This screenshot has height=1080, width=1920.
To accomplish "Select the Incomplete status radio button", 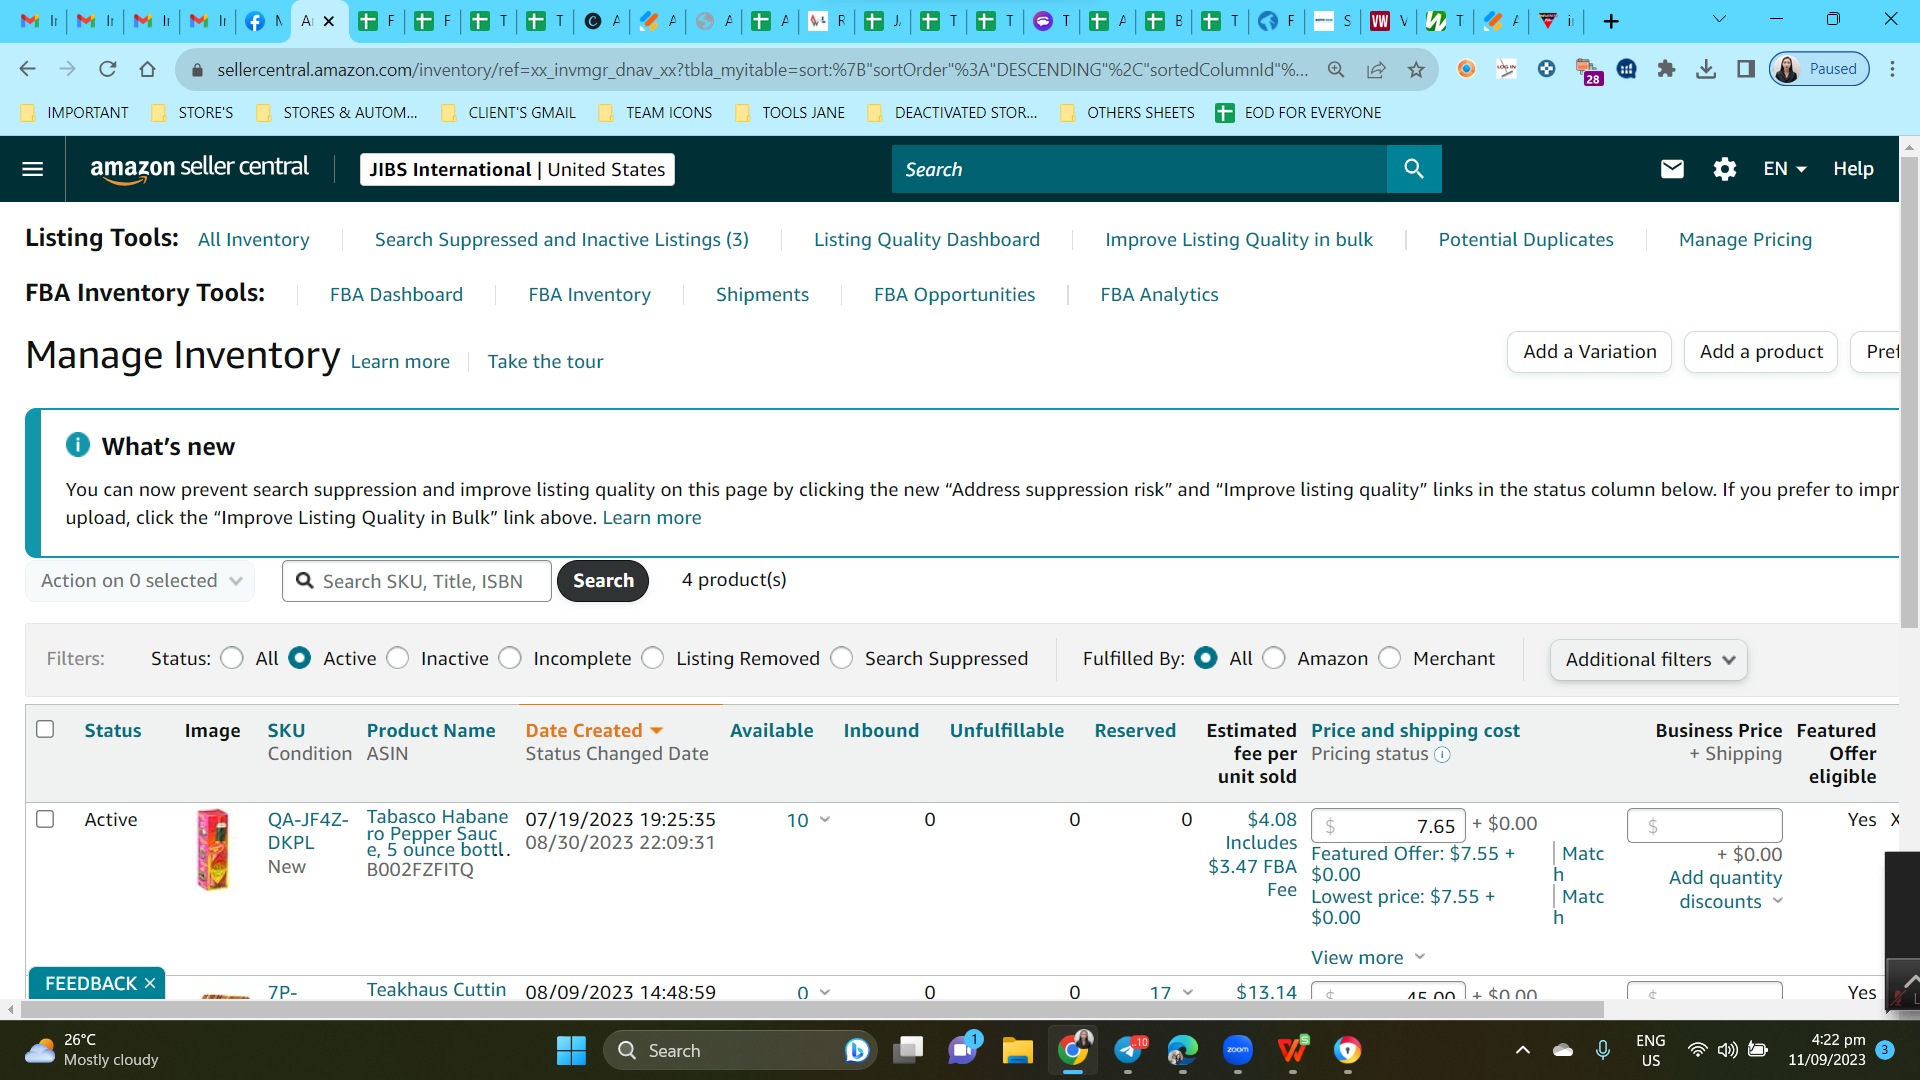I will [510, 658].
